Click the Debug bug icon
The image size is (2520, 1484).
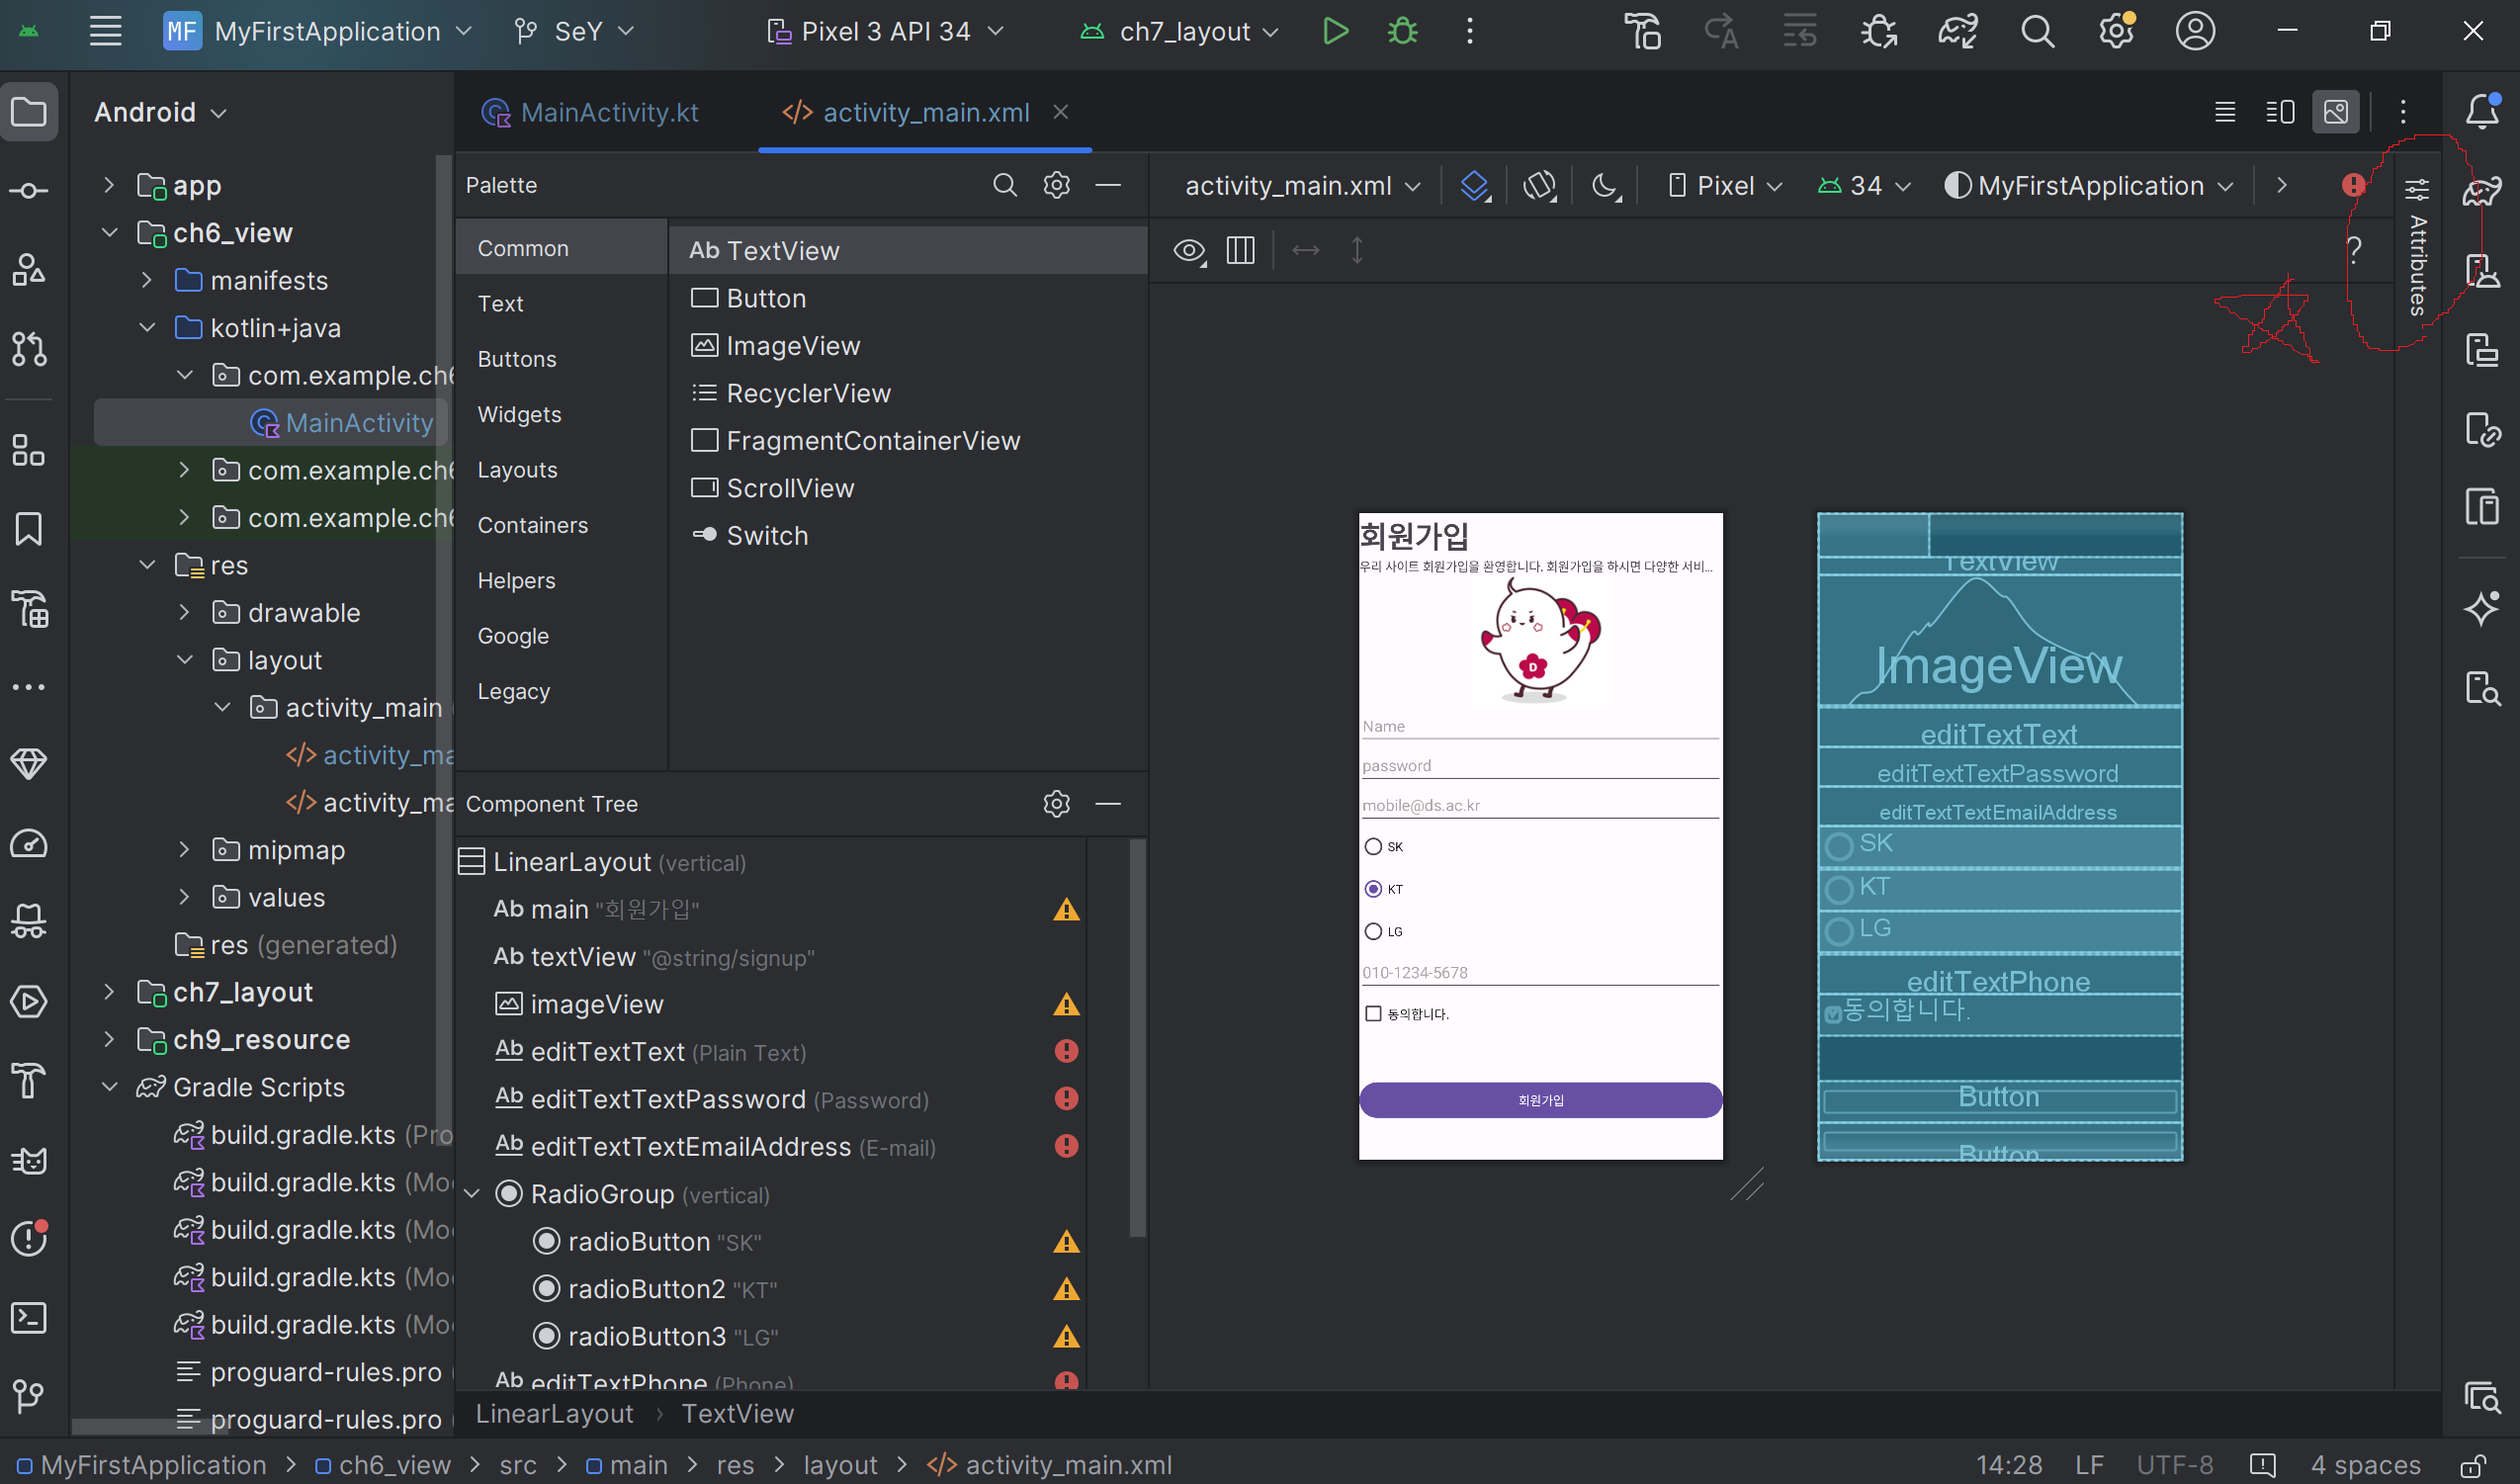pyautogui.click(x=1403, y=31)
